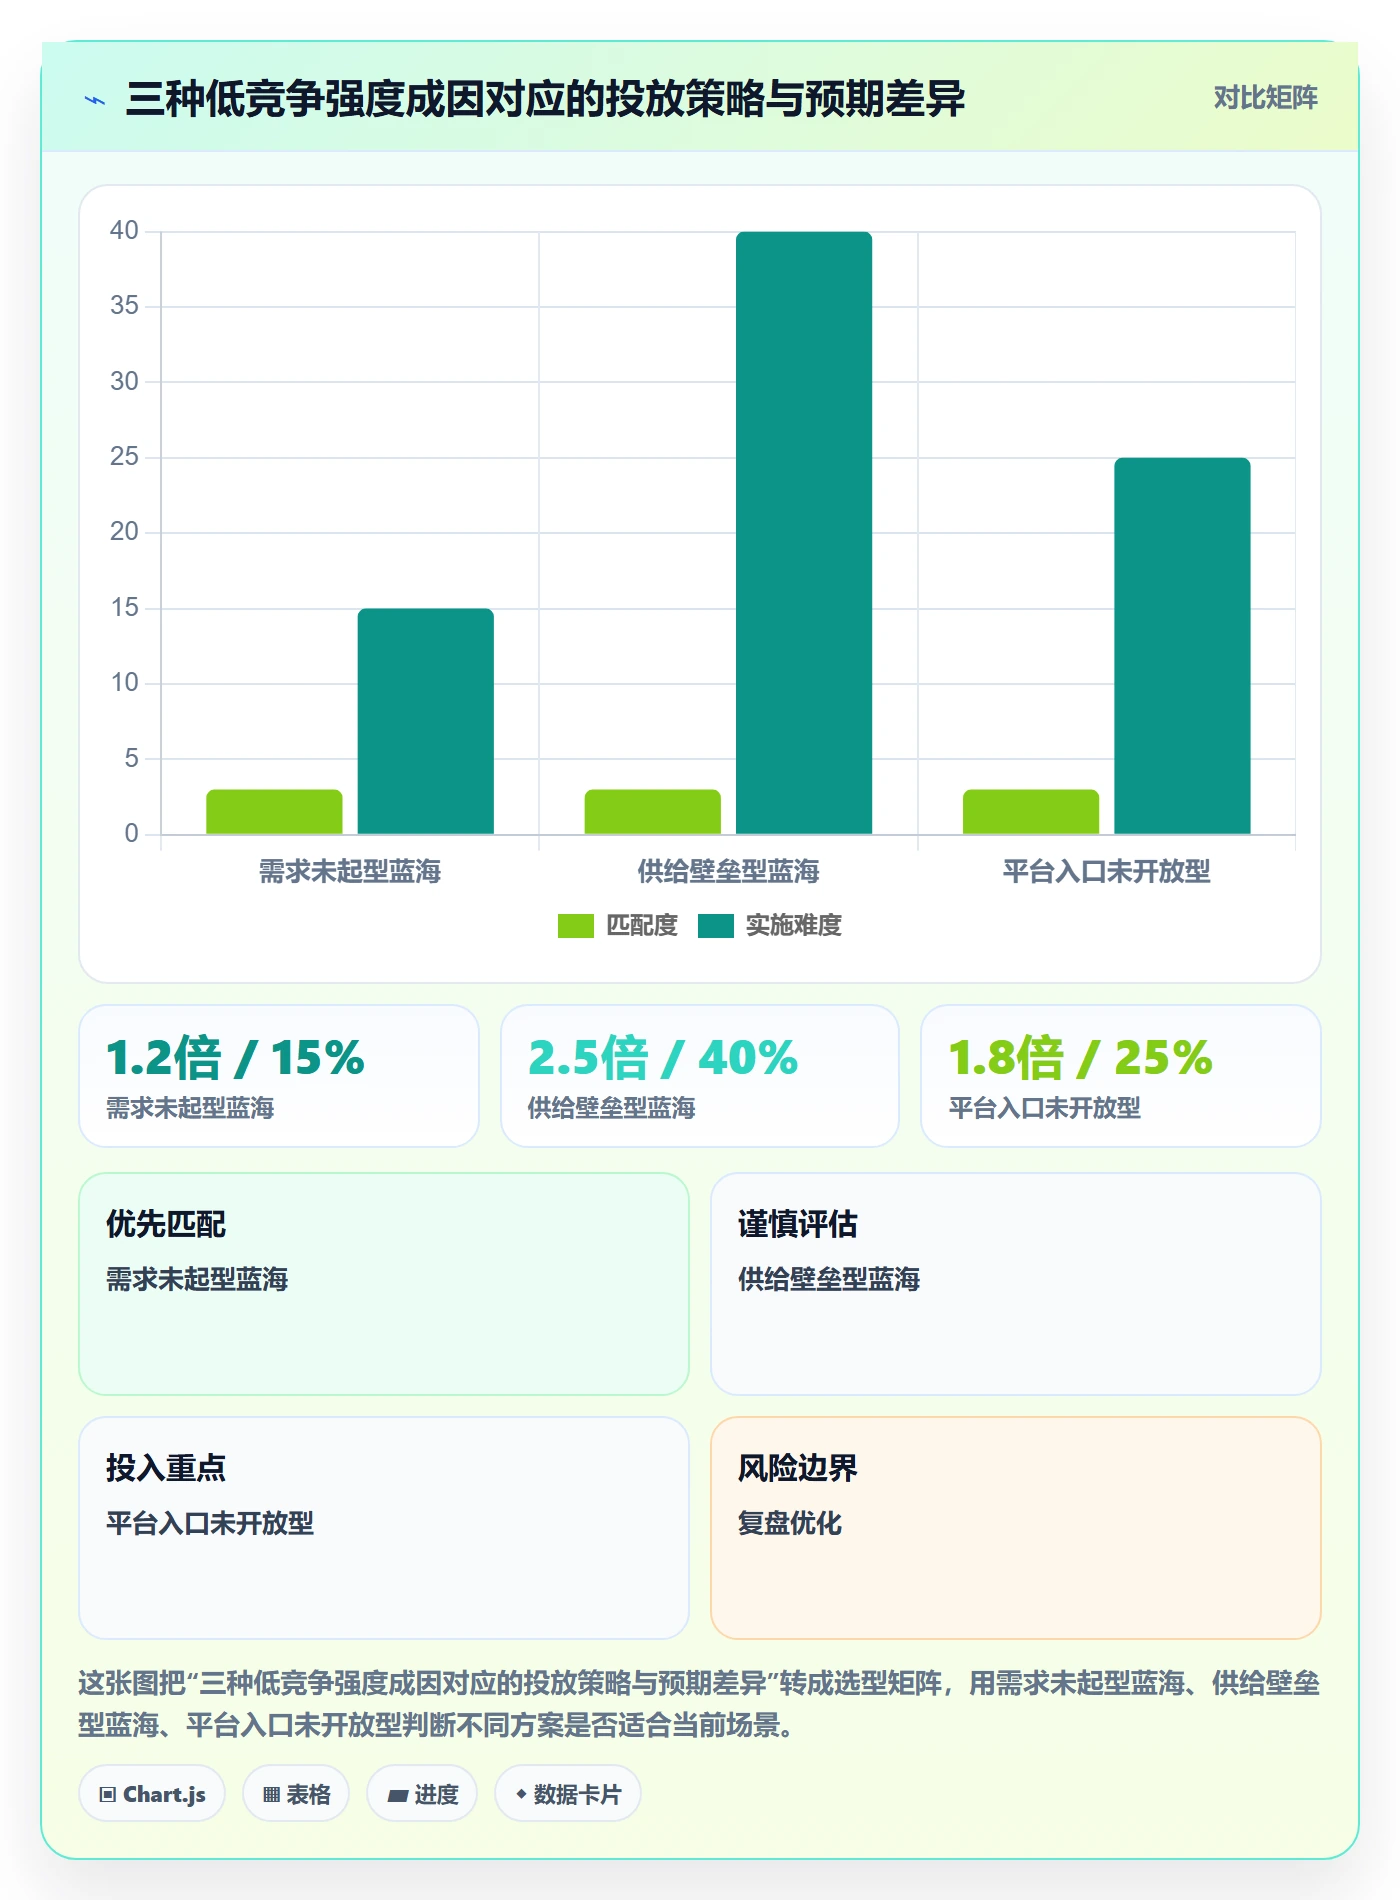The height and width of the screenshot is (1900, 1400).
Task: Click the bar icon in 进度 chip
Action: tap(397, 1796)
